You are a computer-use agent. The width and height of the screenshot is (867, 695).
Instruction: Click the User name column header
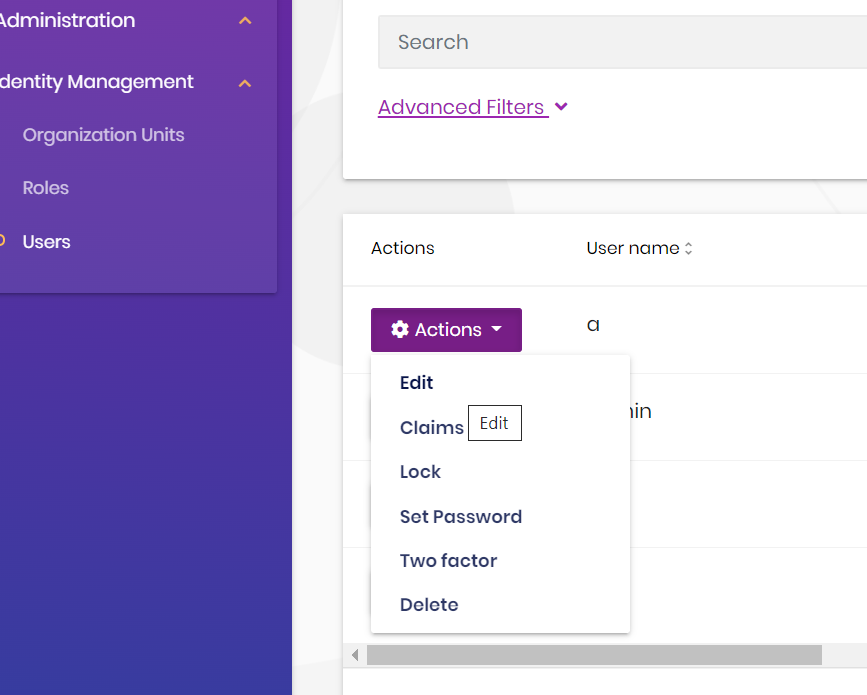(x=632, y=248)
